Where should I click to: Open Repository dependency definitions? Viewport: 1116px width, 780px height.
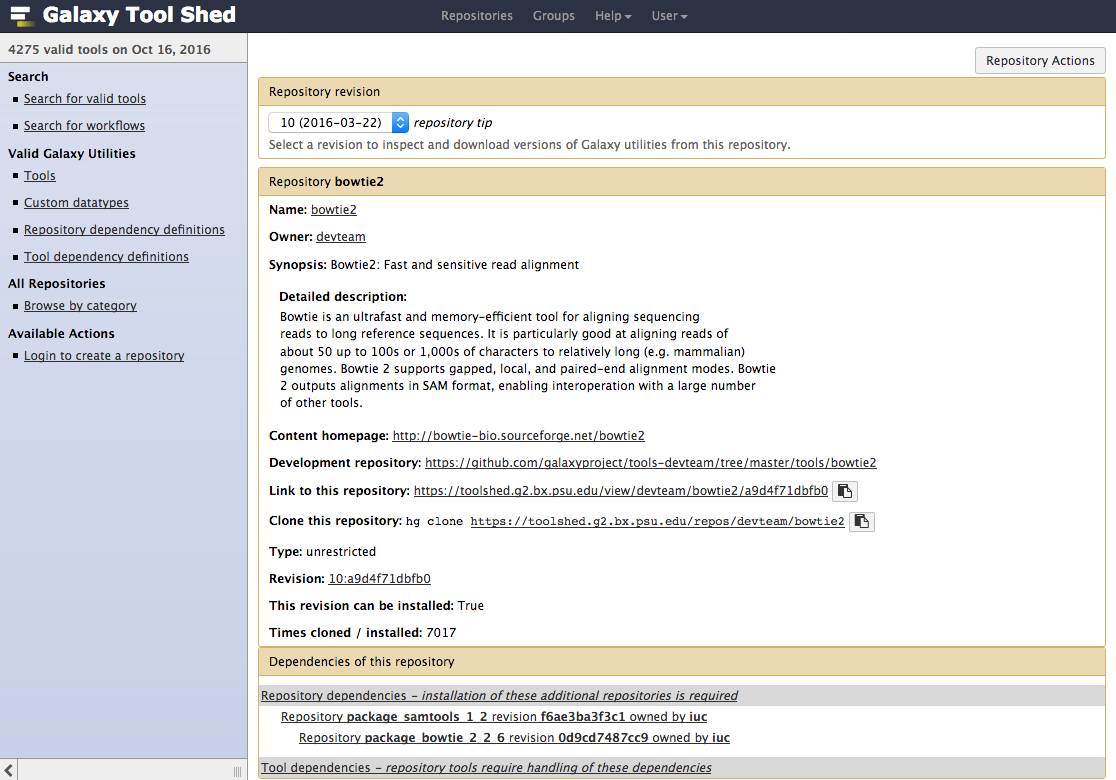(x=124, y=230)
